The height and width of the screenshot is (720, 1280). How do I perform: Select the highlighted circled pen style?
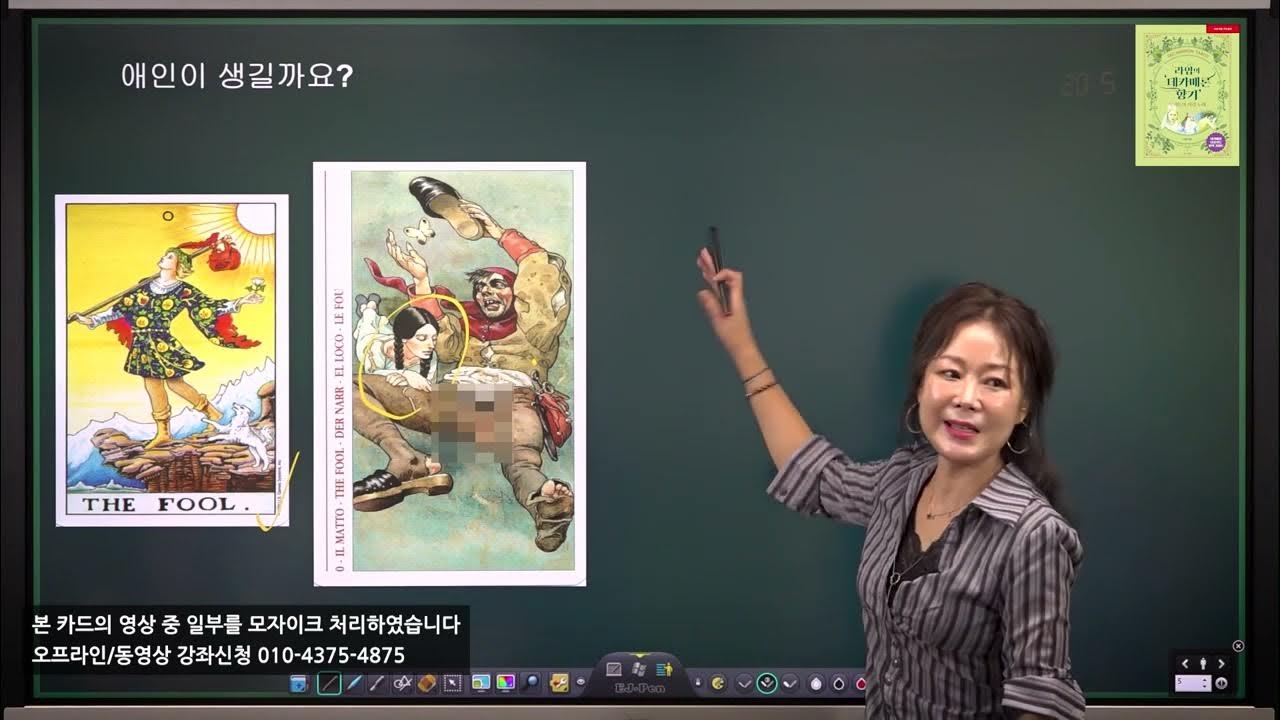767,684
